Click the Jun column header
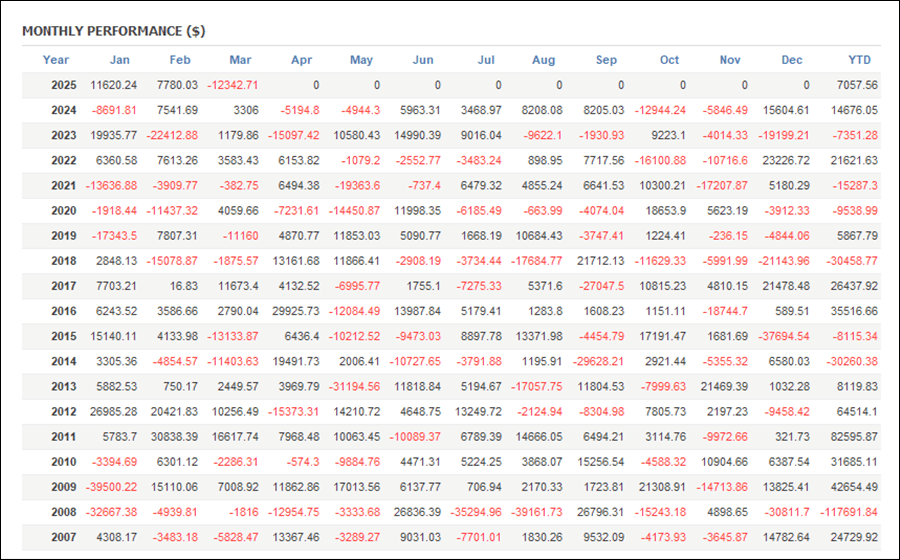This screenshot has width=900, height=560. click(x=423, y=60)
